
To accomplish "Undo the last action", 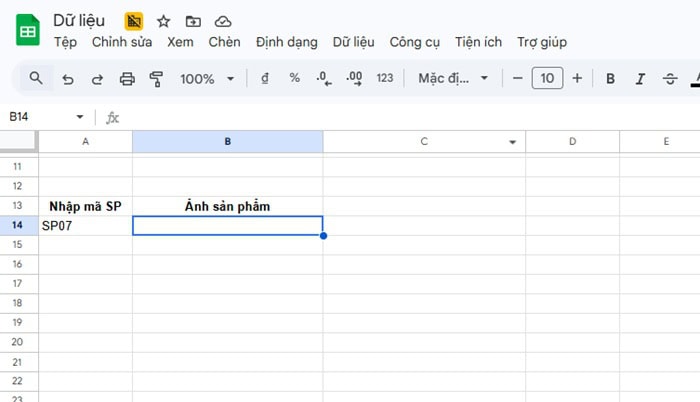I will click(67, 78).
